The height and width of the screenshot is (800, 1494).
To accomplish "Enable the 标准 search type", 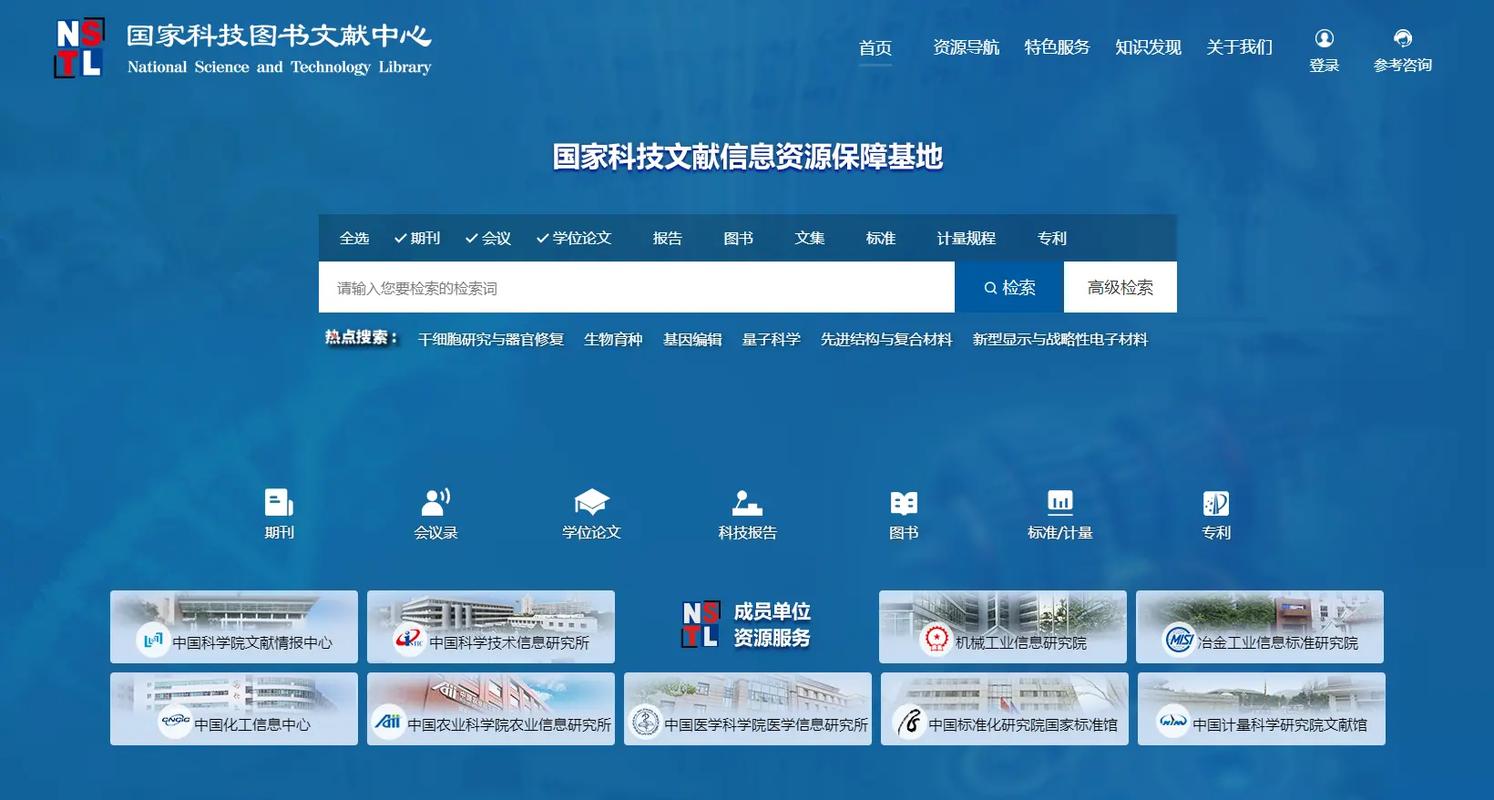I will point(881,238).
